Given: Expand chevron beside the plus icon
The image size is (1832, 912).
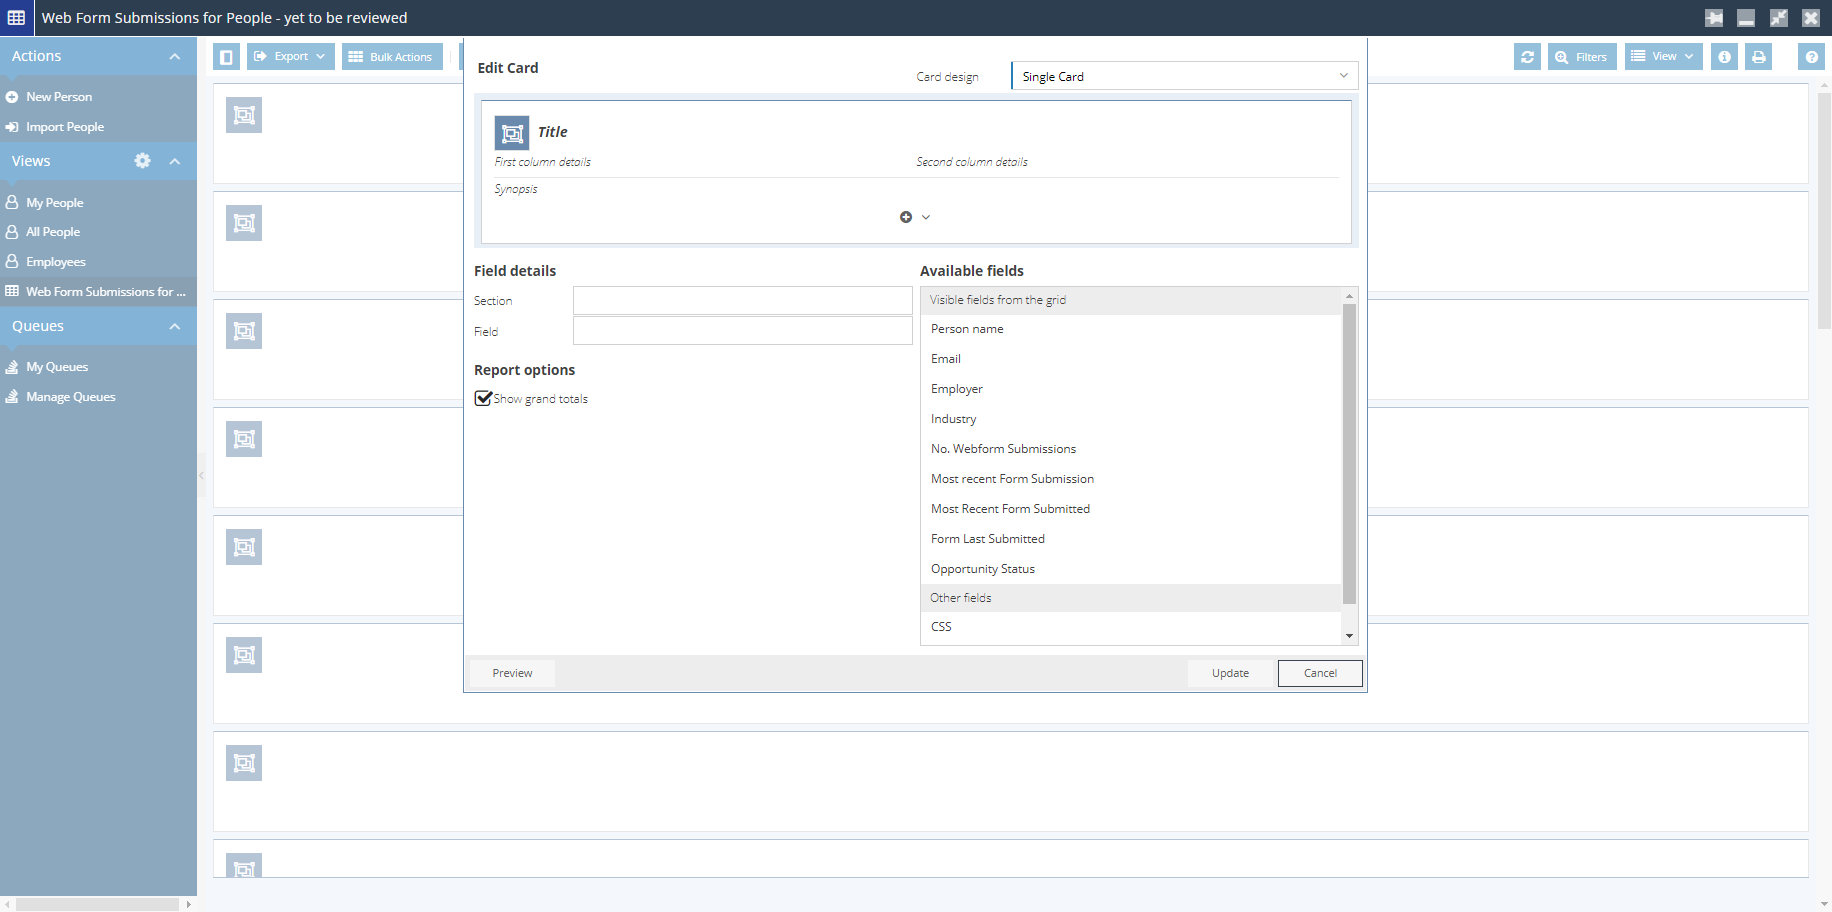Looking at the screenshot, I should coord(926,217).
